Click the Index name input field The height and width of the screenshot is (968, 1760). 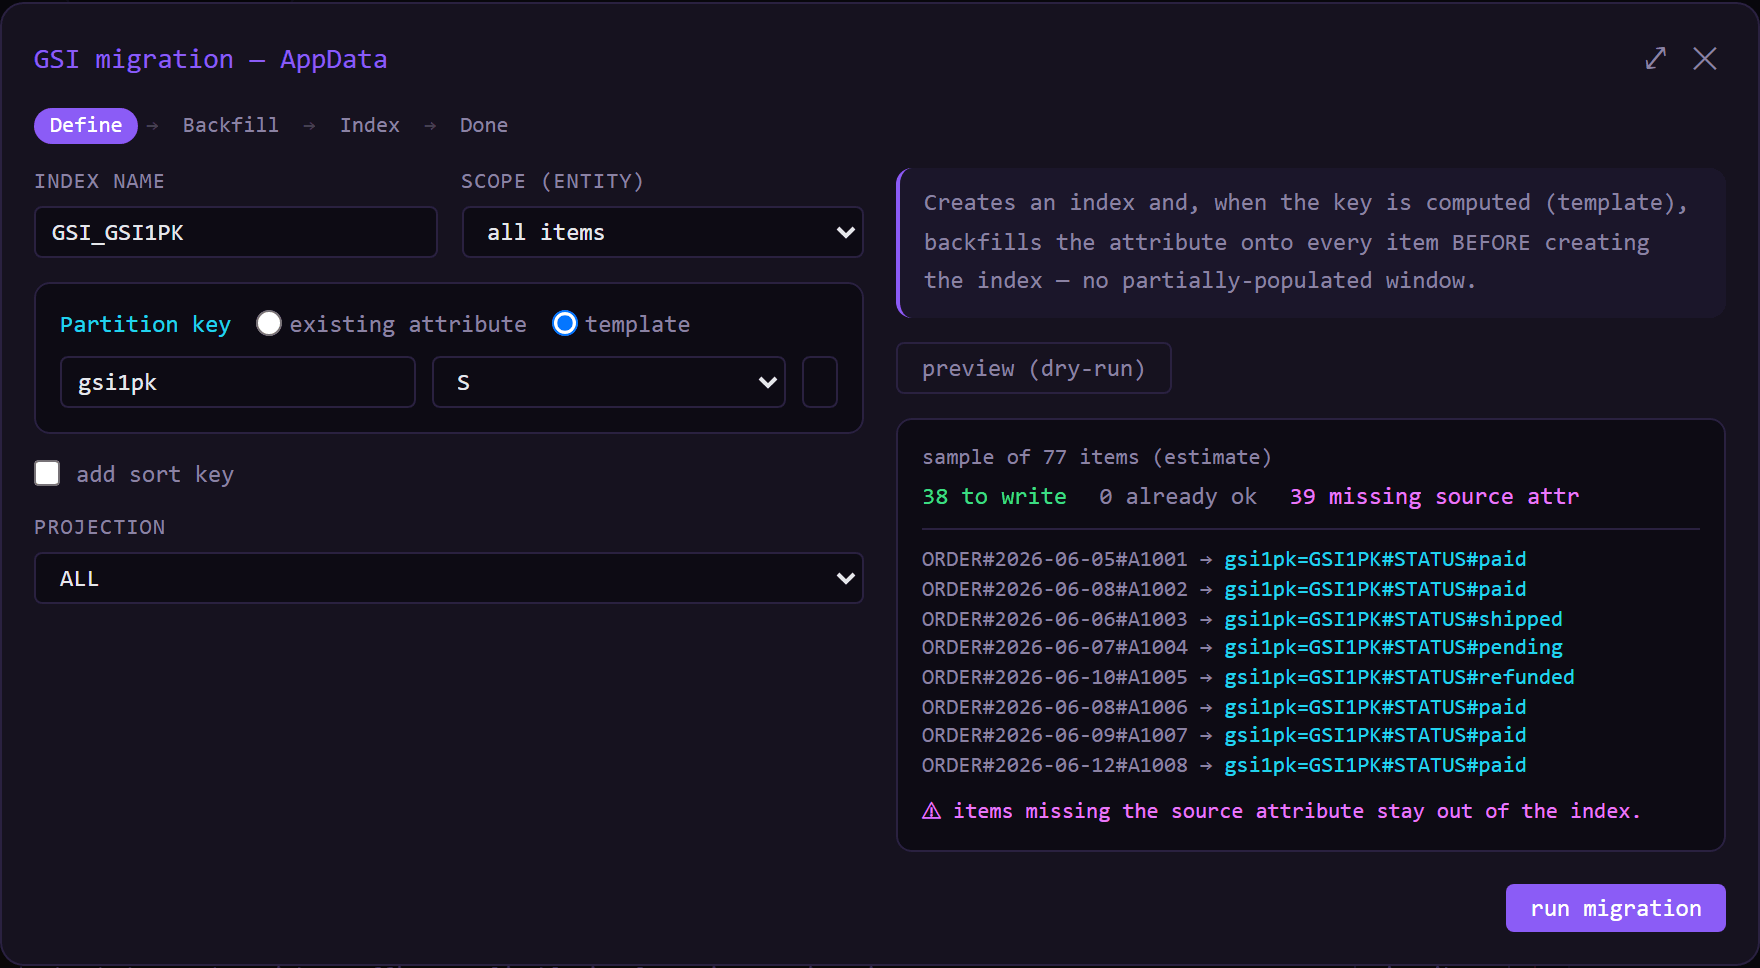click(x=236, y=232)
